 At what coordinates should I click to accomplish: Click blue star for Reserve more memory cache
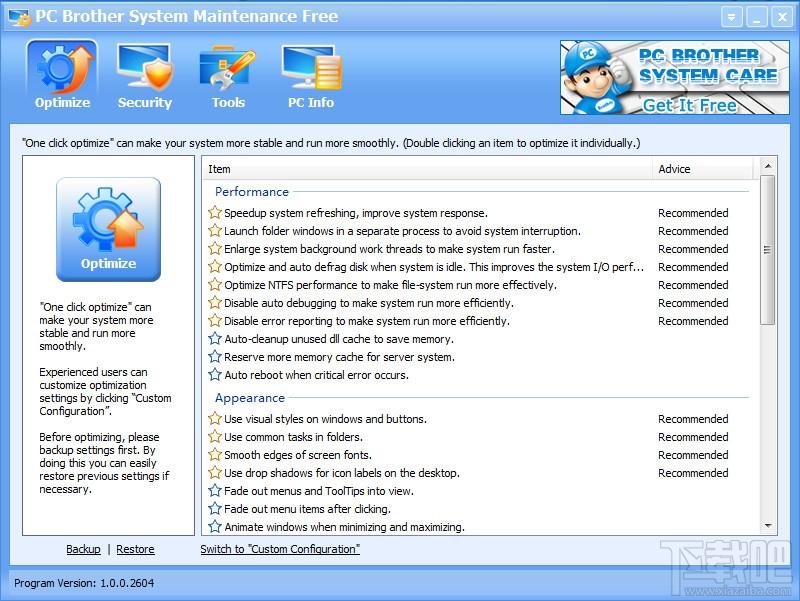[215, 356]
